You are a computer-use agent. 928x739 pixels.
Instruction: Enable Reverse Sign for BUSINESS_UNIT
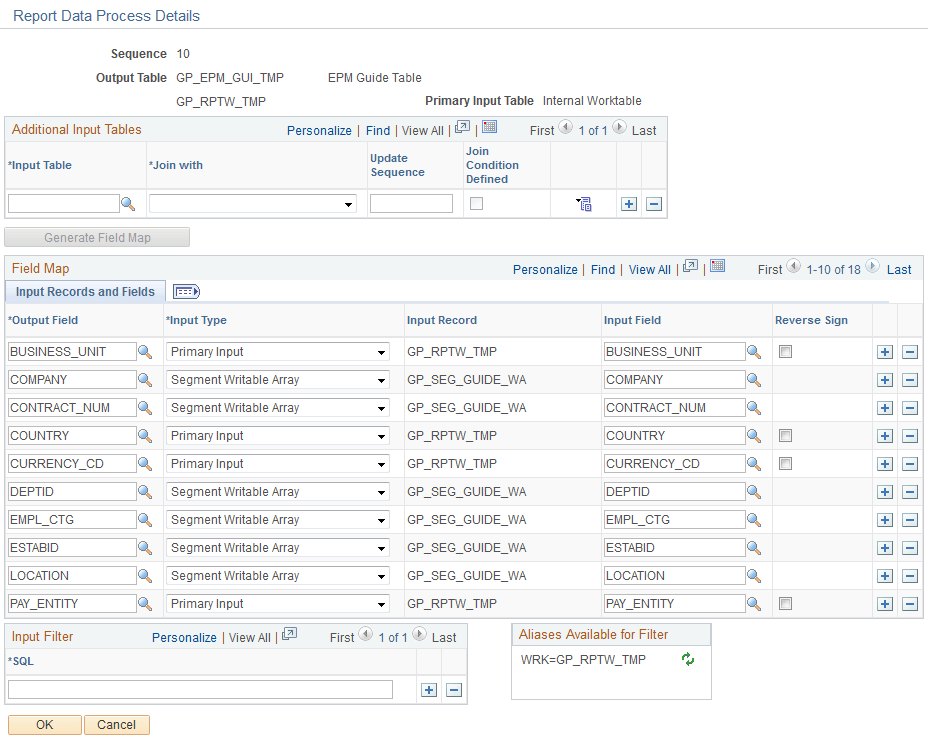point(785,351)
